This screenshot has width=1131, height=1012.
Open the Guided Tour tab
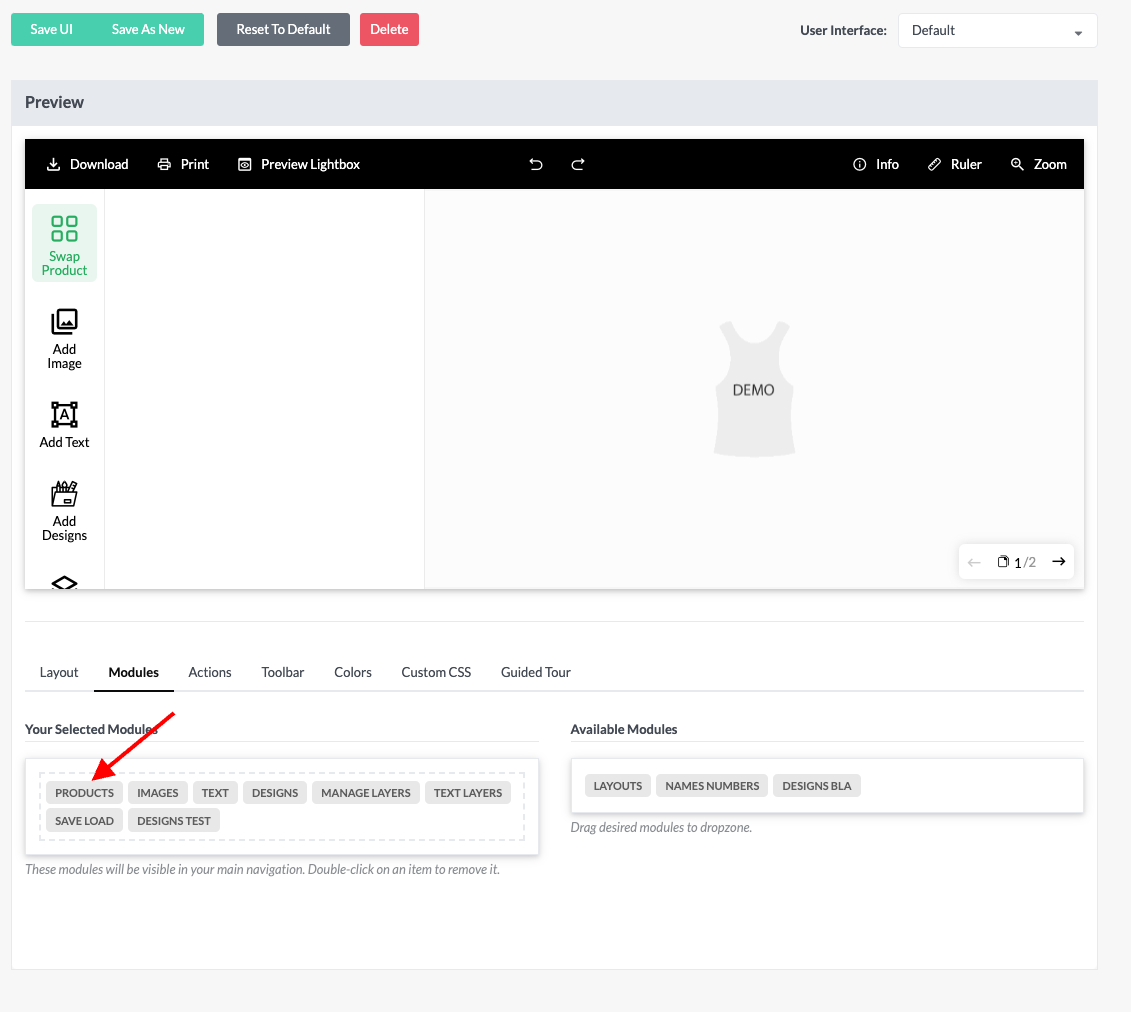click(x=536, y=672)
